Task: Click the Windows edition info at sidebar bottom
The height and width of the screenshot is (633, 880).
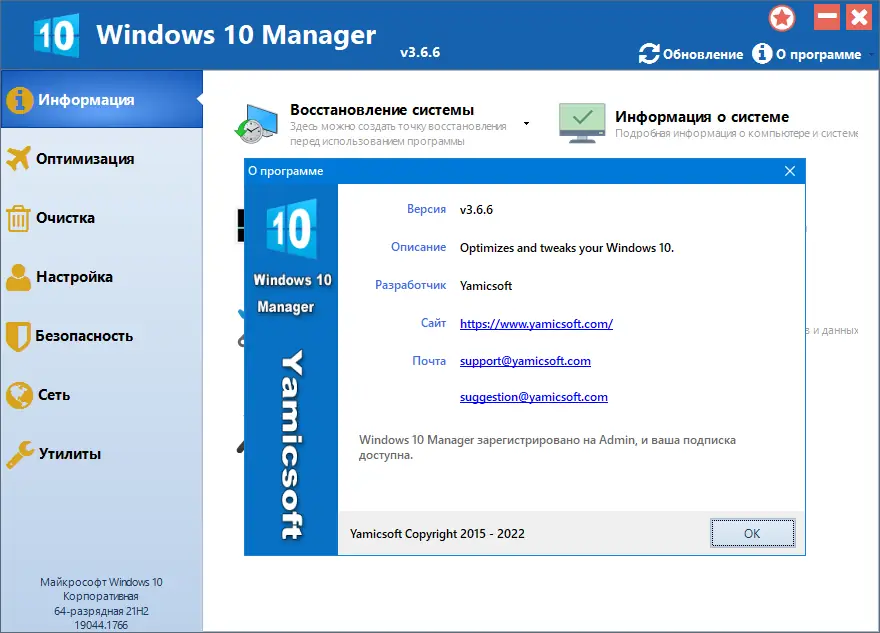Action: point(101,603)
